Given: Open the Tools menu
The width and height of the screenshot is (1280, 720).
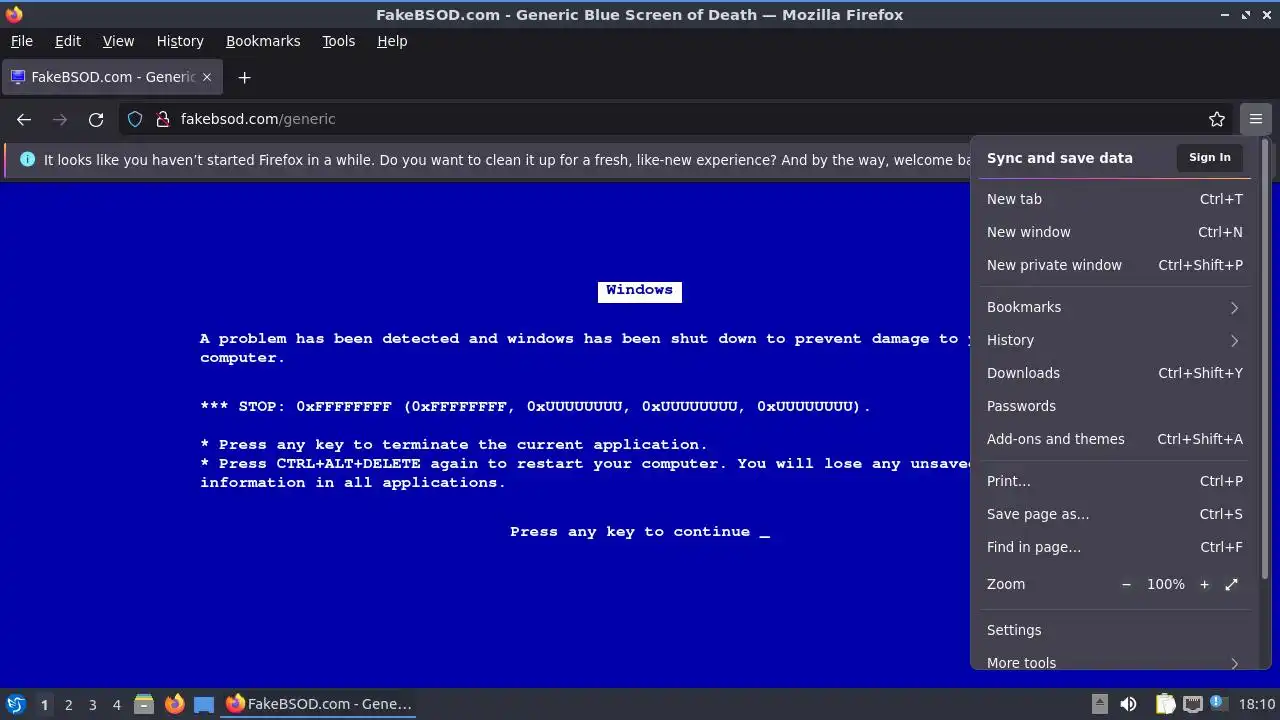Looking at the screenshot, I should click(x=338, y=41).
